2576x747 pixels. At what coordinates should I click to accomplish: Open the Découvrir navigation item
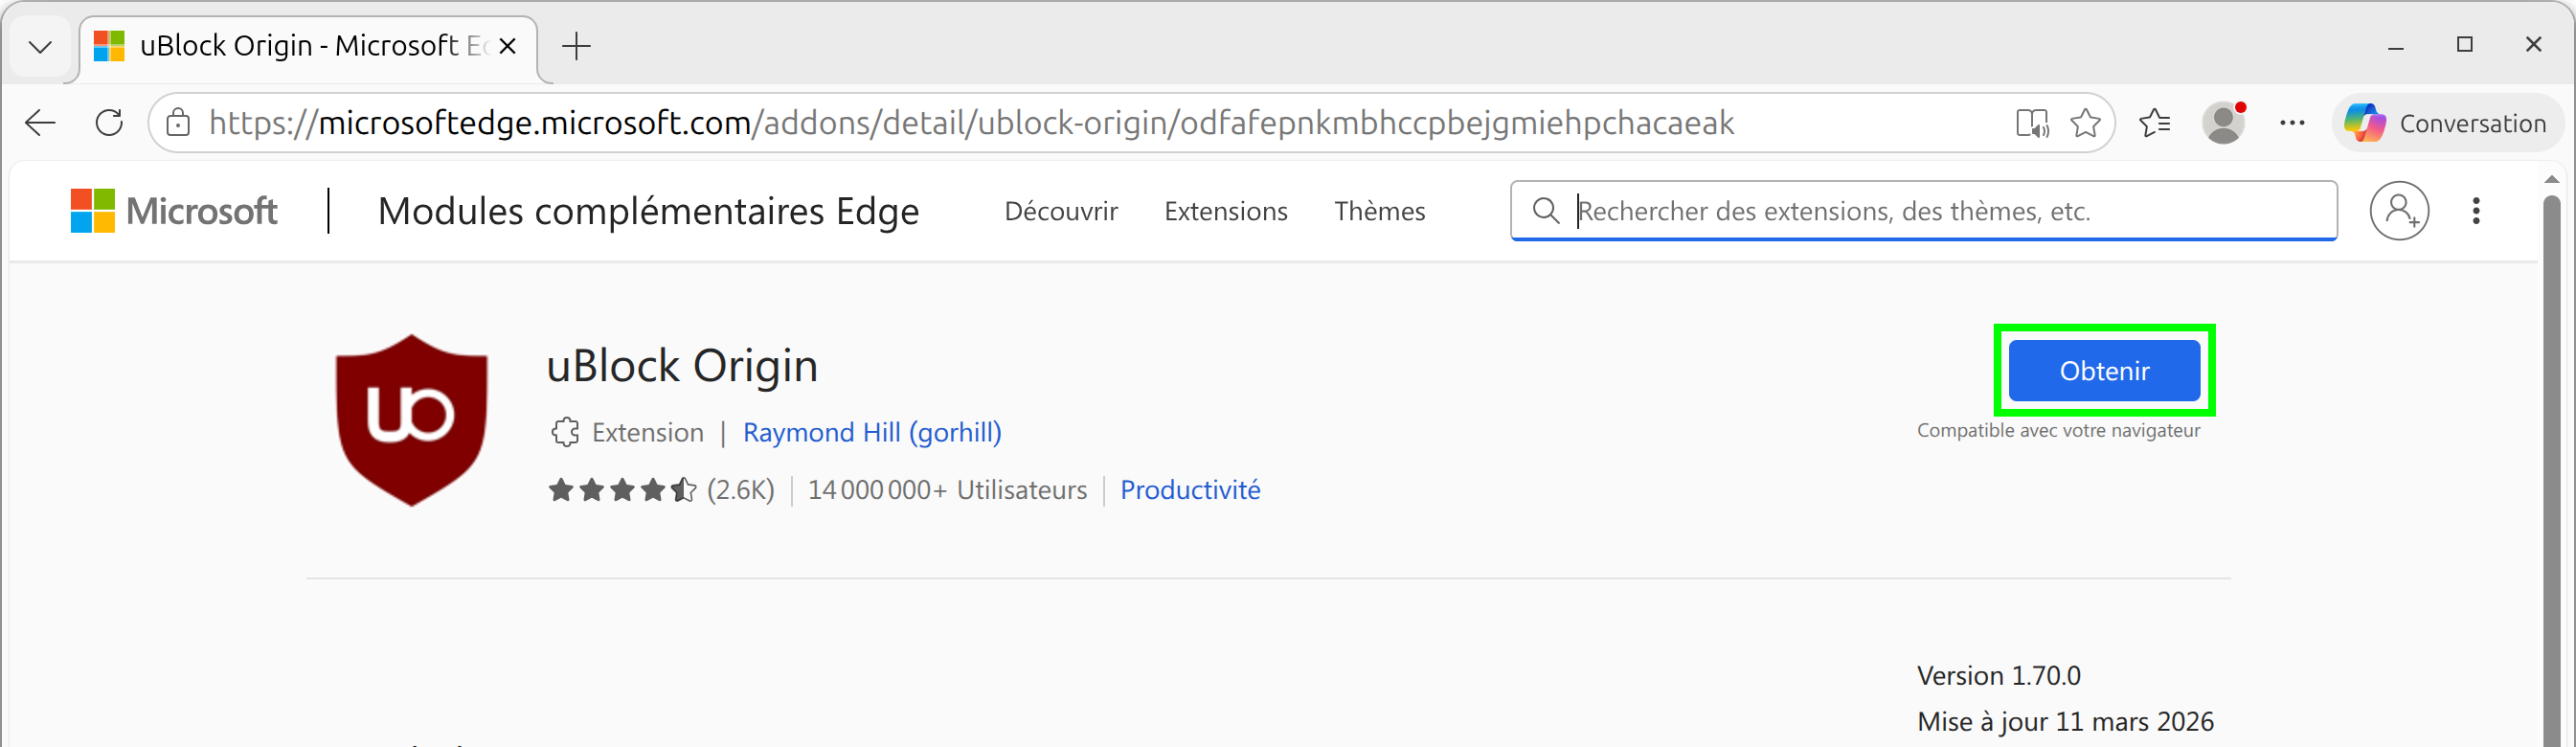(1060, 211)
